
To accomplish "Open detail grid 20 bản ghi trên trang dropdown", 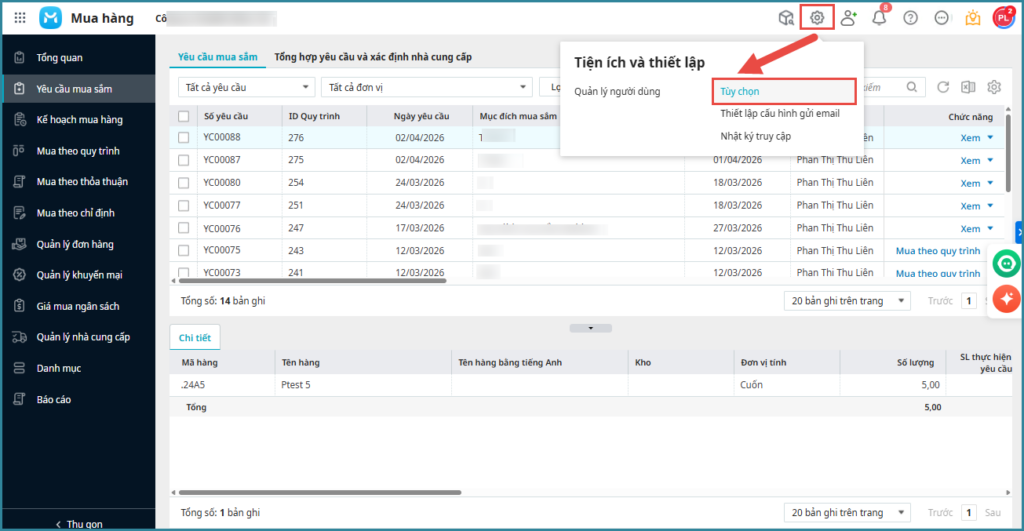I will 847,513.
